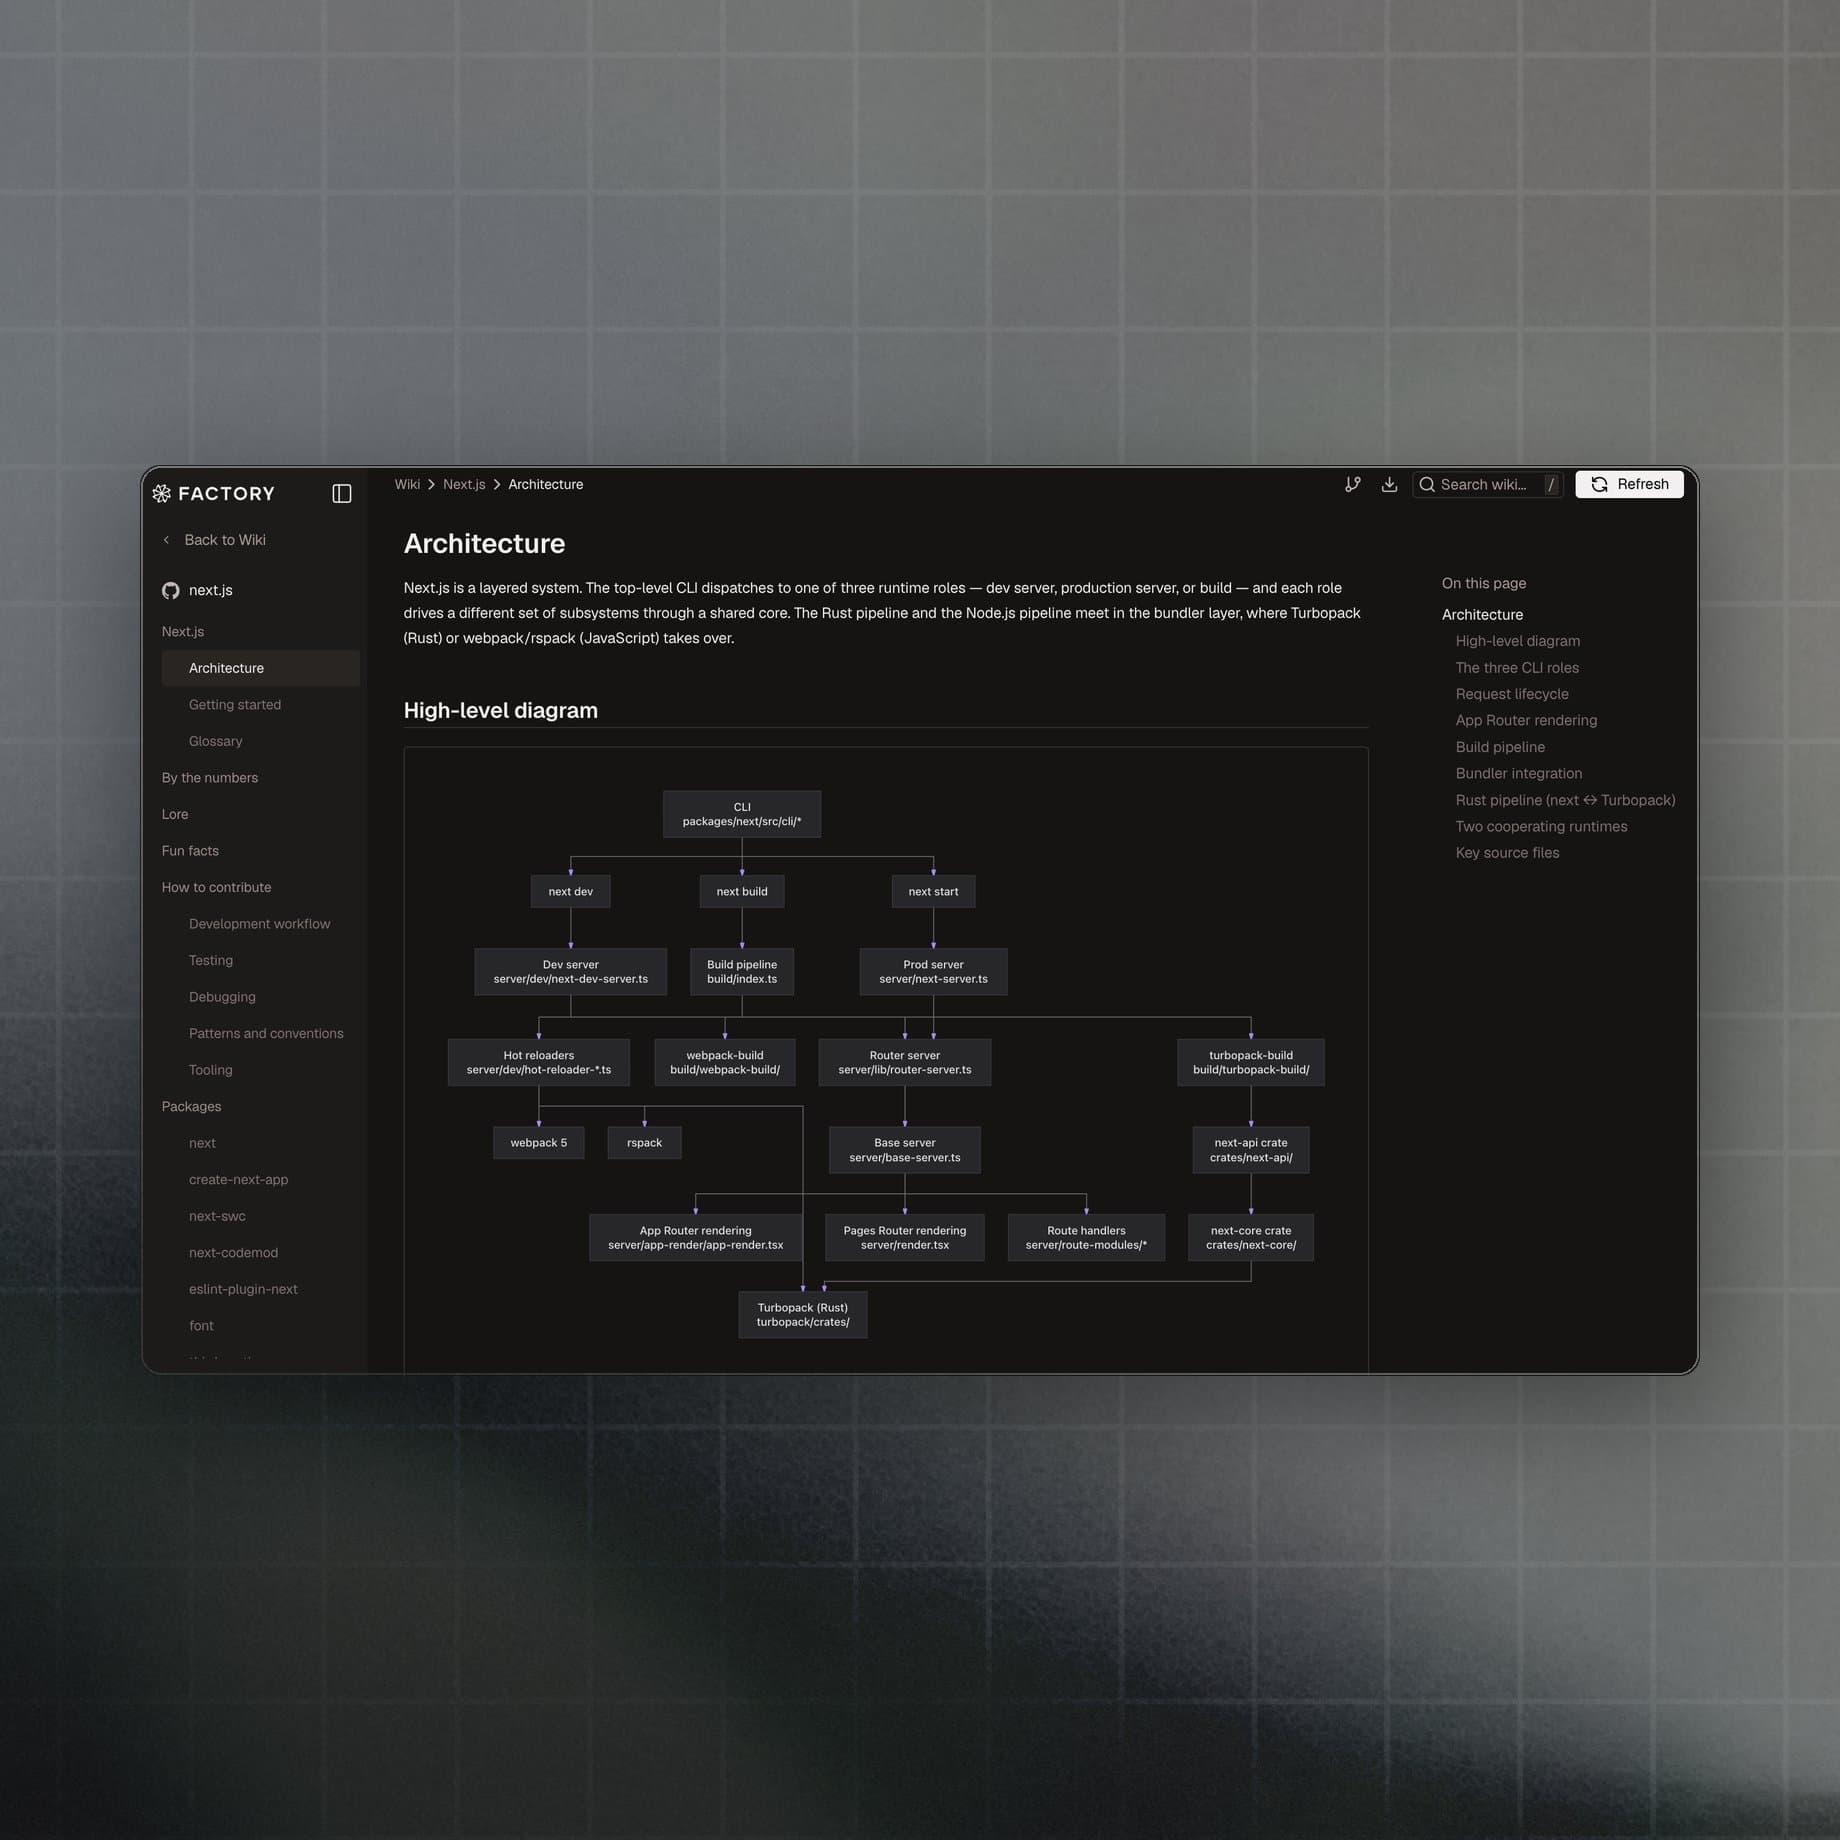Click the Factory snowflake logo icon
Image resolution: width=1840 pixels, height=1840 pixels.
(161, 493)
